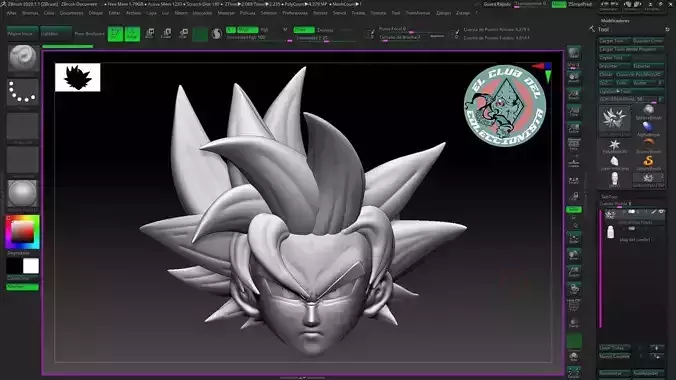Open the empty Texture slot
Viewport: 676px width, 380px height.
coord(22,160)
